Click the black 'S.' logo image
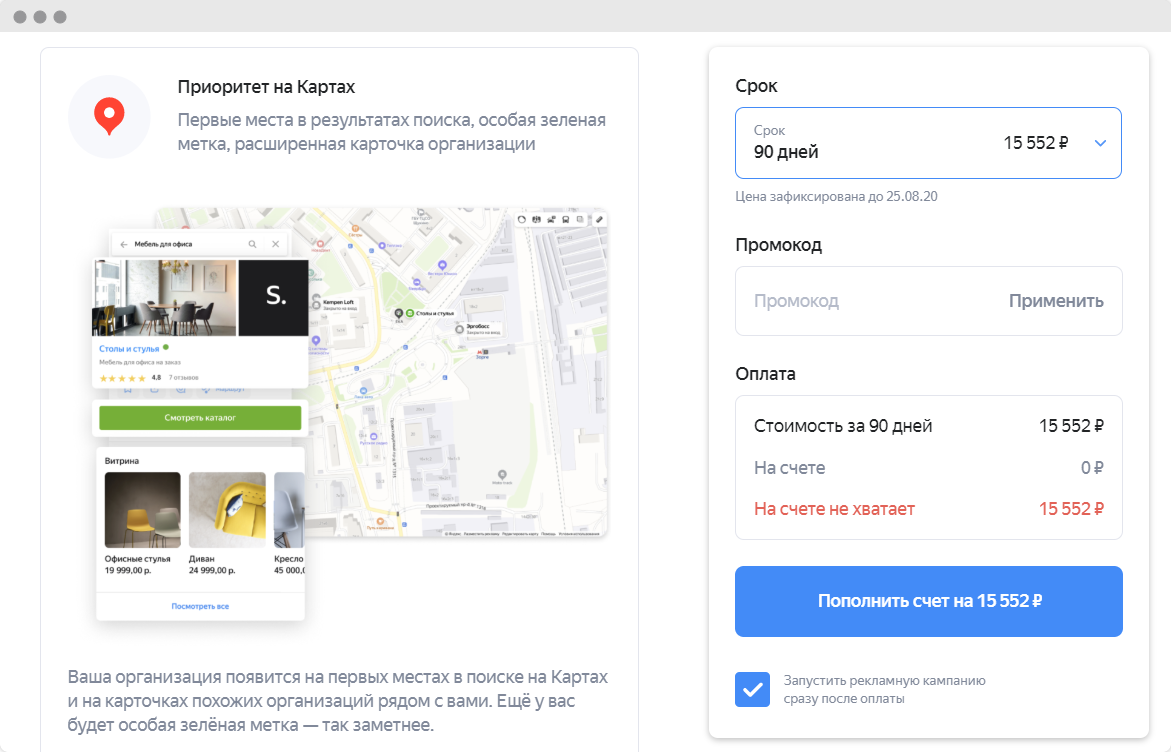Screen dimensions: 1171x752 [273, 298]
